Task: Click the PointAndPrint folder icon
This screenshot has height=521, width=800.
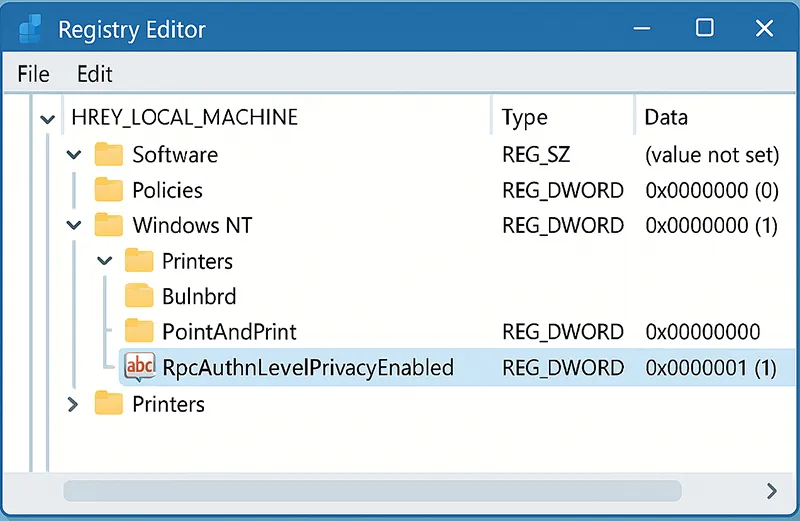Action: (139, 331)
